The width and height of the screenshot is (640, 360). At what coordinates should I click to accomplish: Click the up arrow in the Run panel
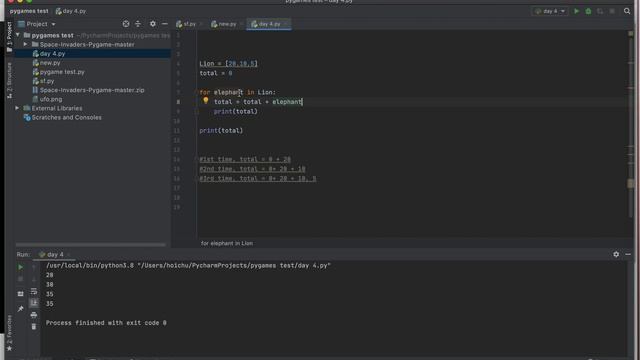tap(34, 267)
